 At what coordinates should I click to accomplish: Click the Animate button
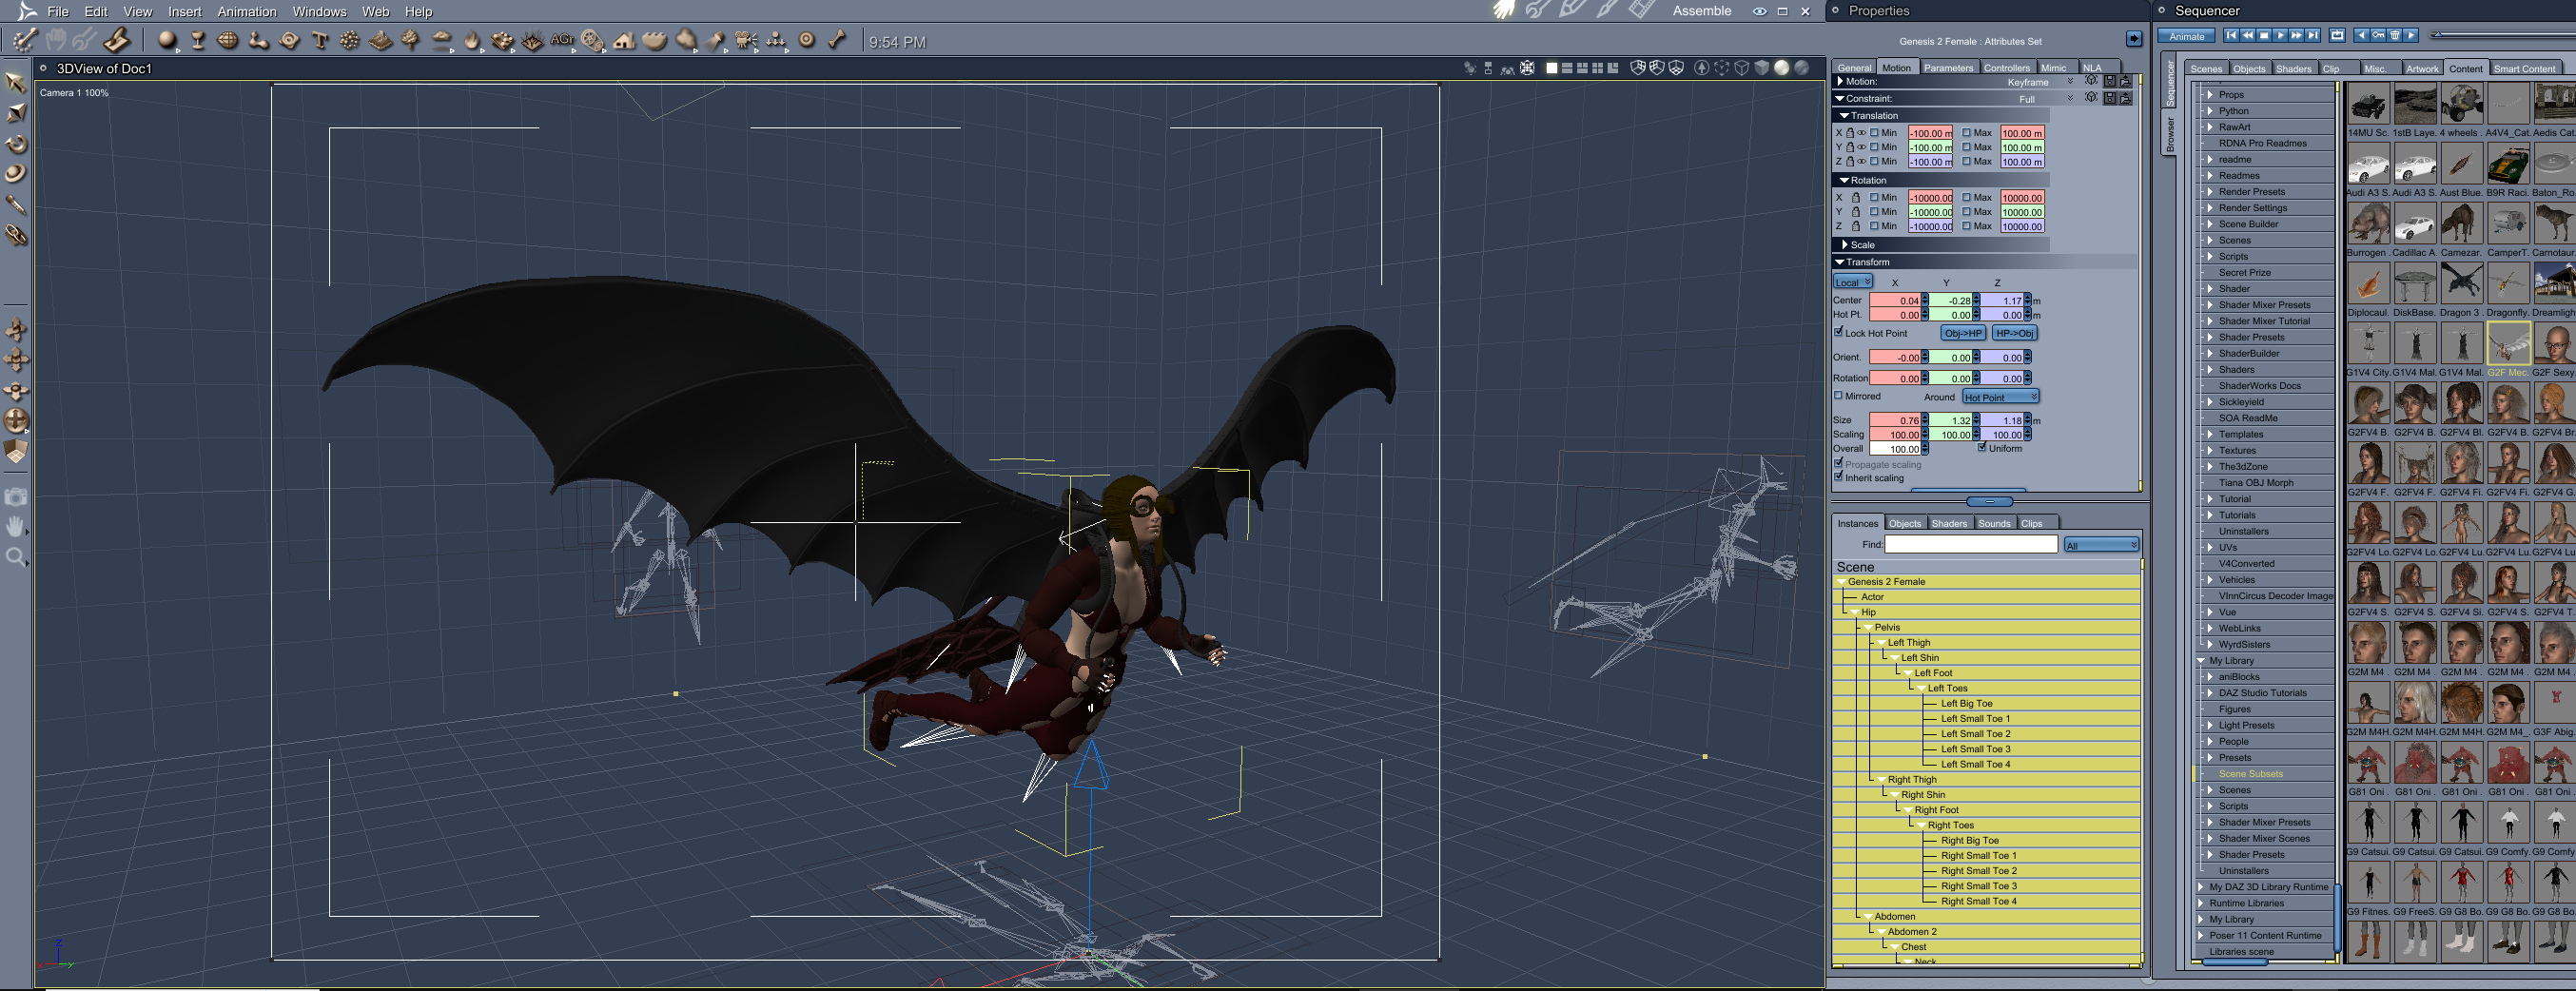pyautogui.click(x=2186, y=36)
